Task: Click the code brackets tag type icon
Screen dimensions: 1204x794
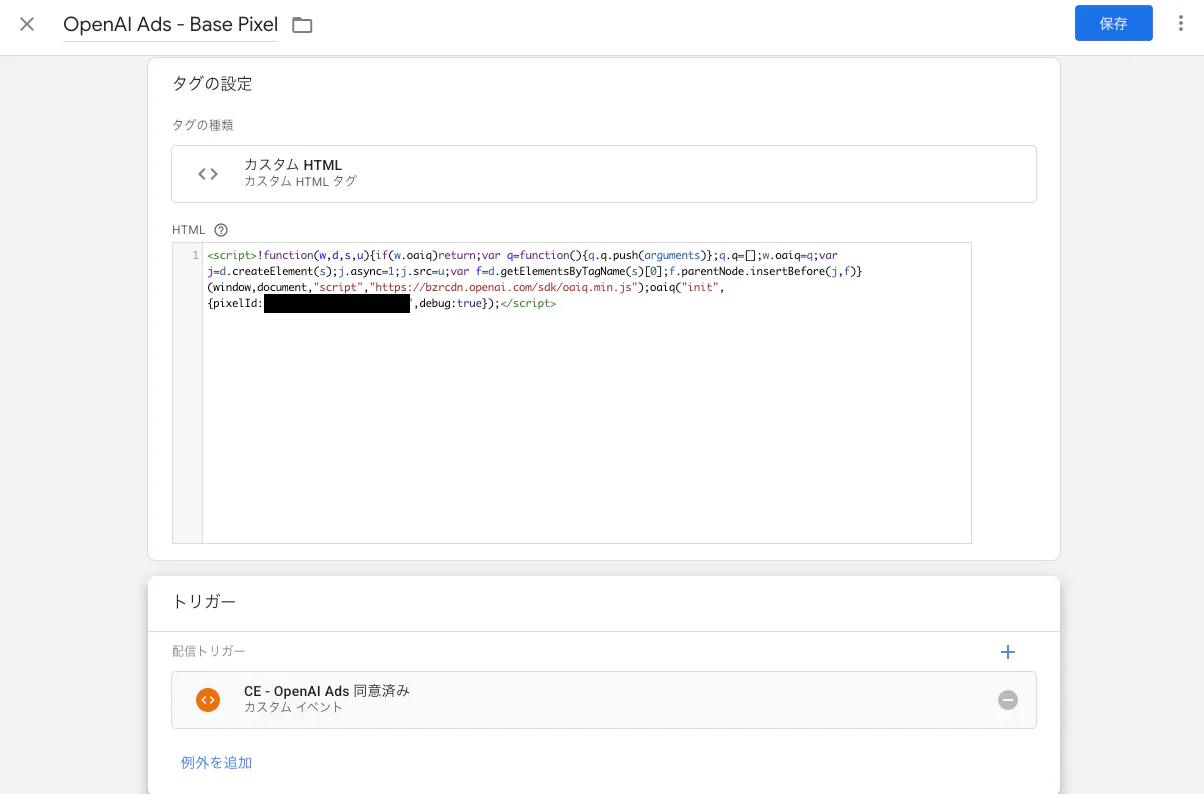Action: click(208, 174)
